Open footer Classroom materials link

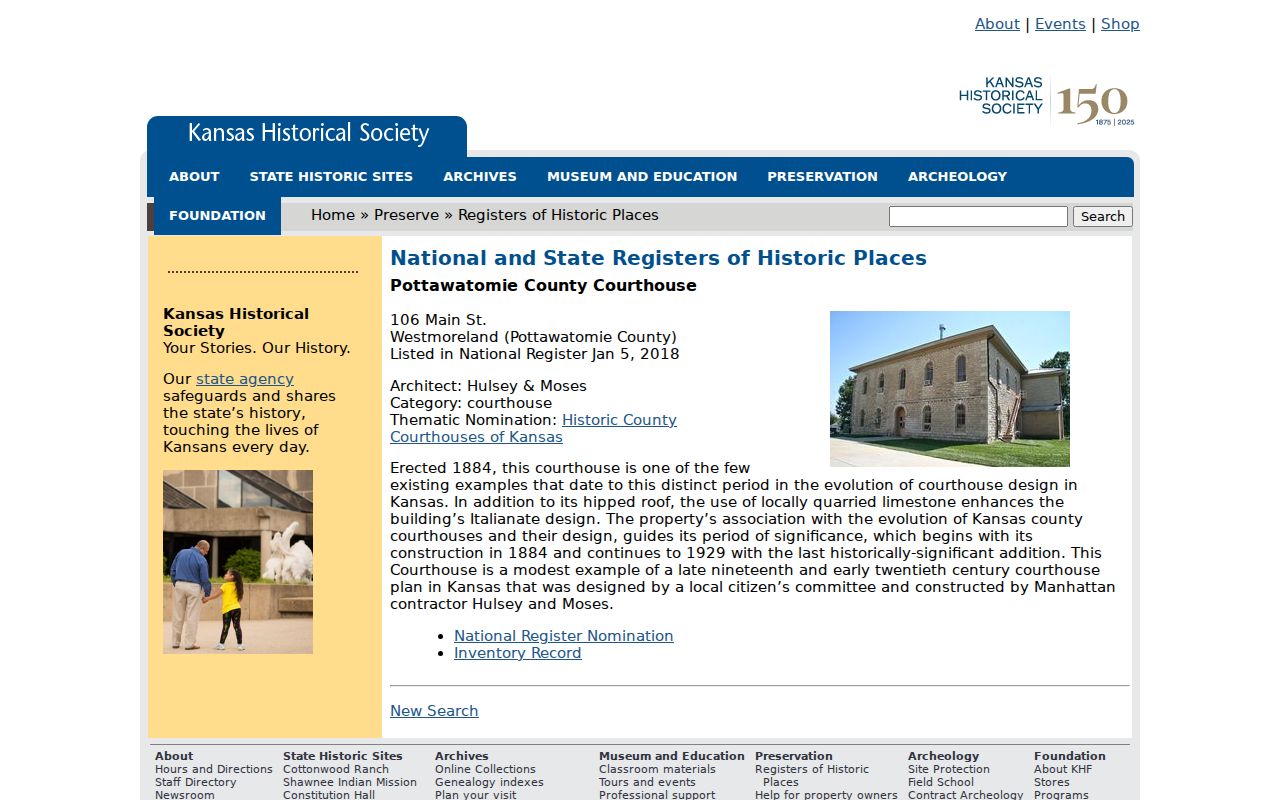[x=657, y=769]
